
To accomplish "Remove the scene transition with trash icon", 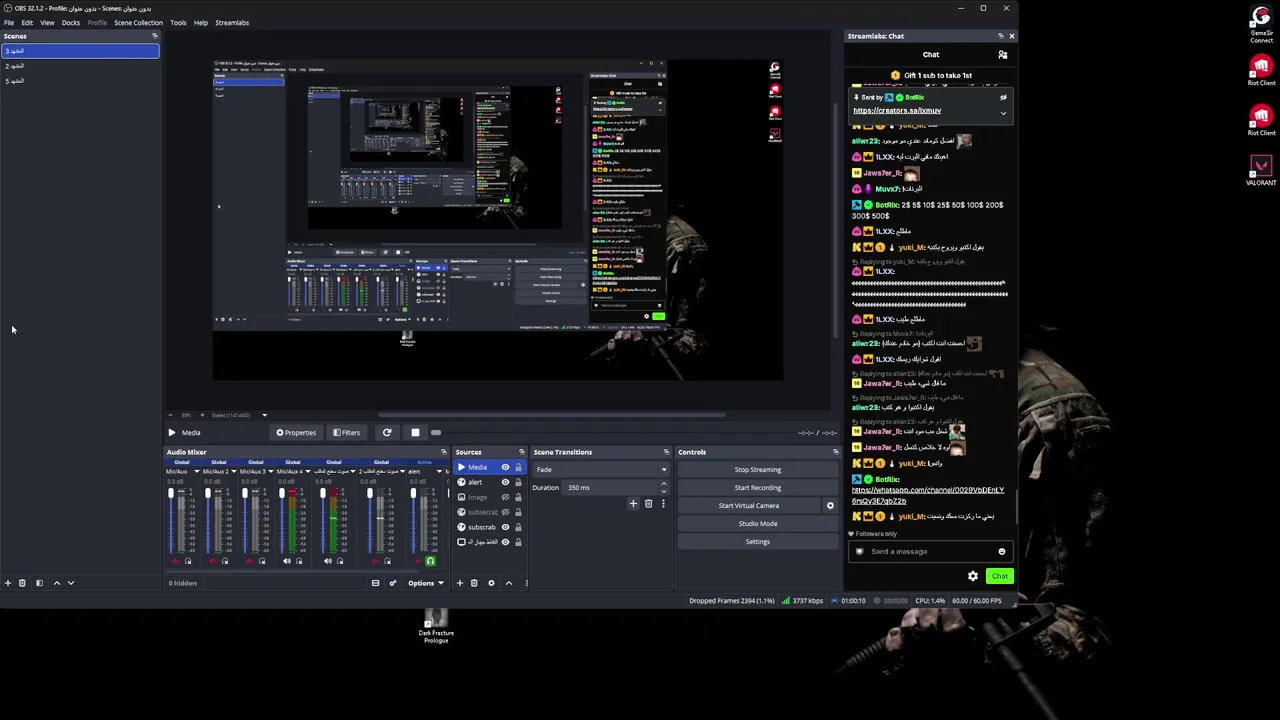I will [x=648, y=504].
